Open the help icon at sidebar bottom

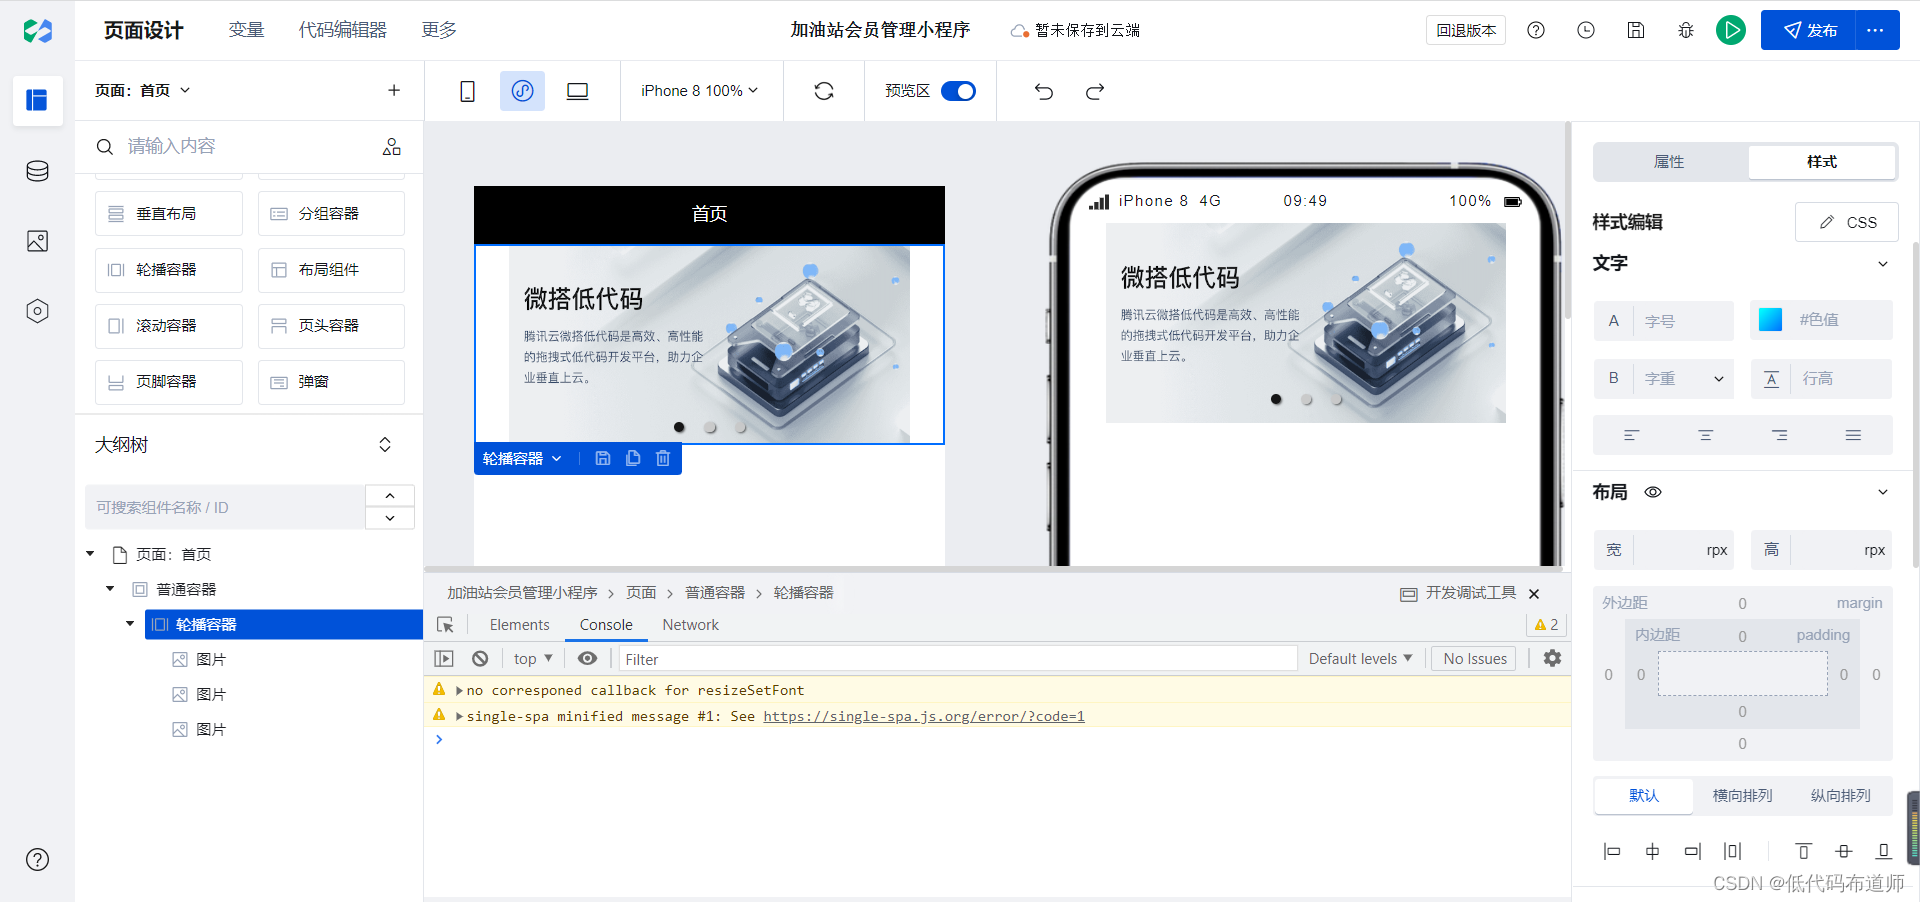(x=37, y=859)
